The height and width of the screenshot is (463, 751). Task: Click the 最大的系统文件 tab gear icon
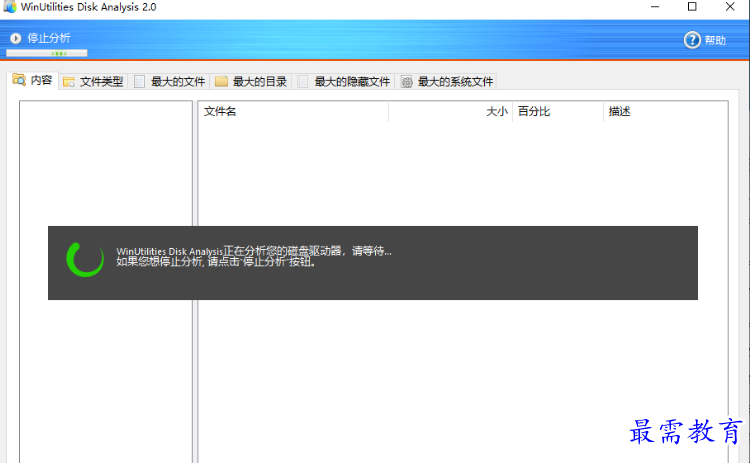[407, 82]
